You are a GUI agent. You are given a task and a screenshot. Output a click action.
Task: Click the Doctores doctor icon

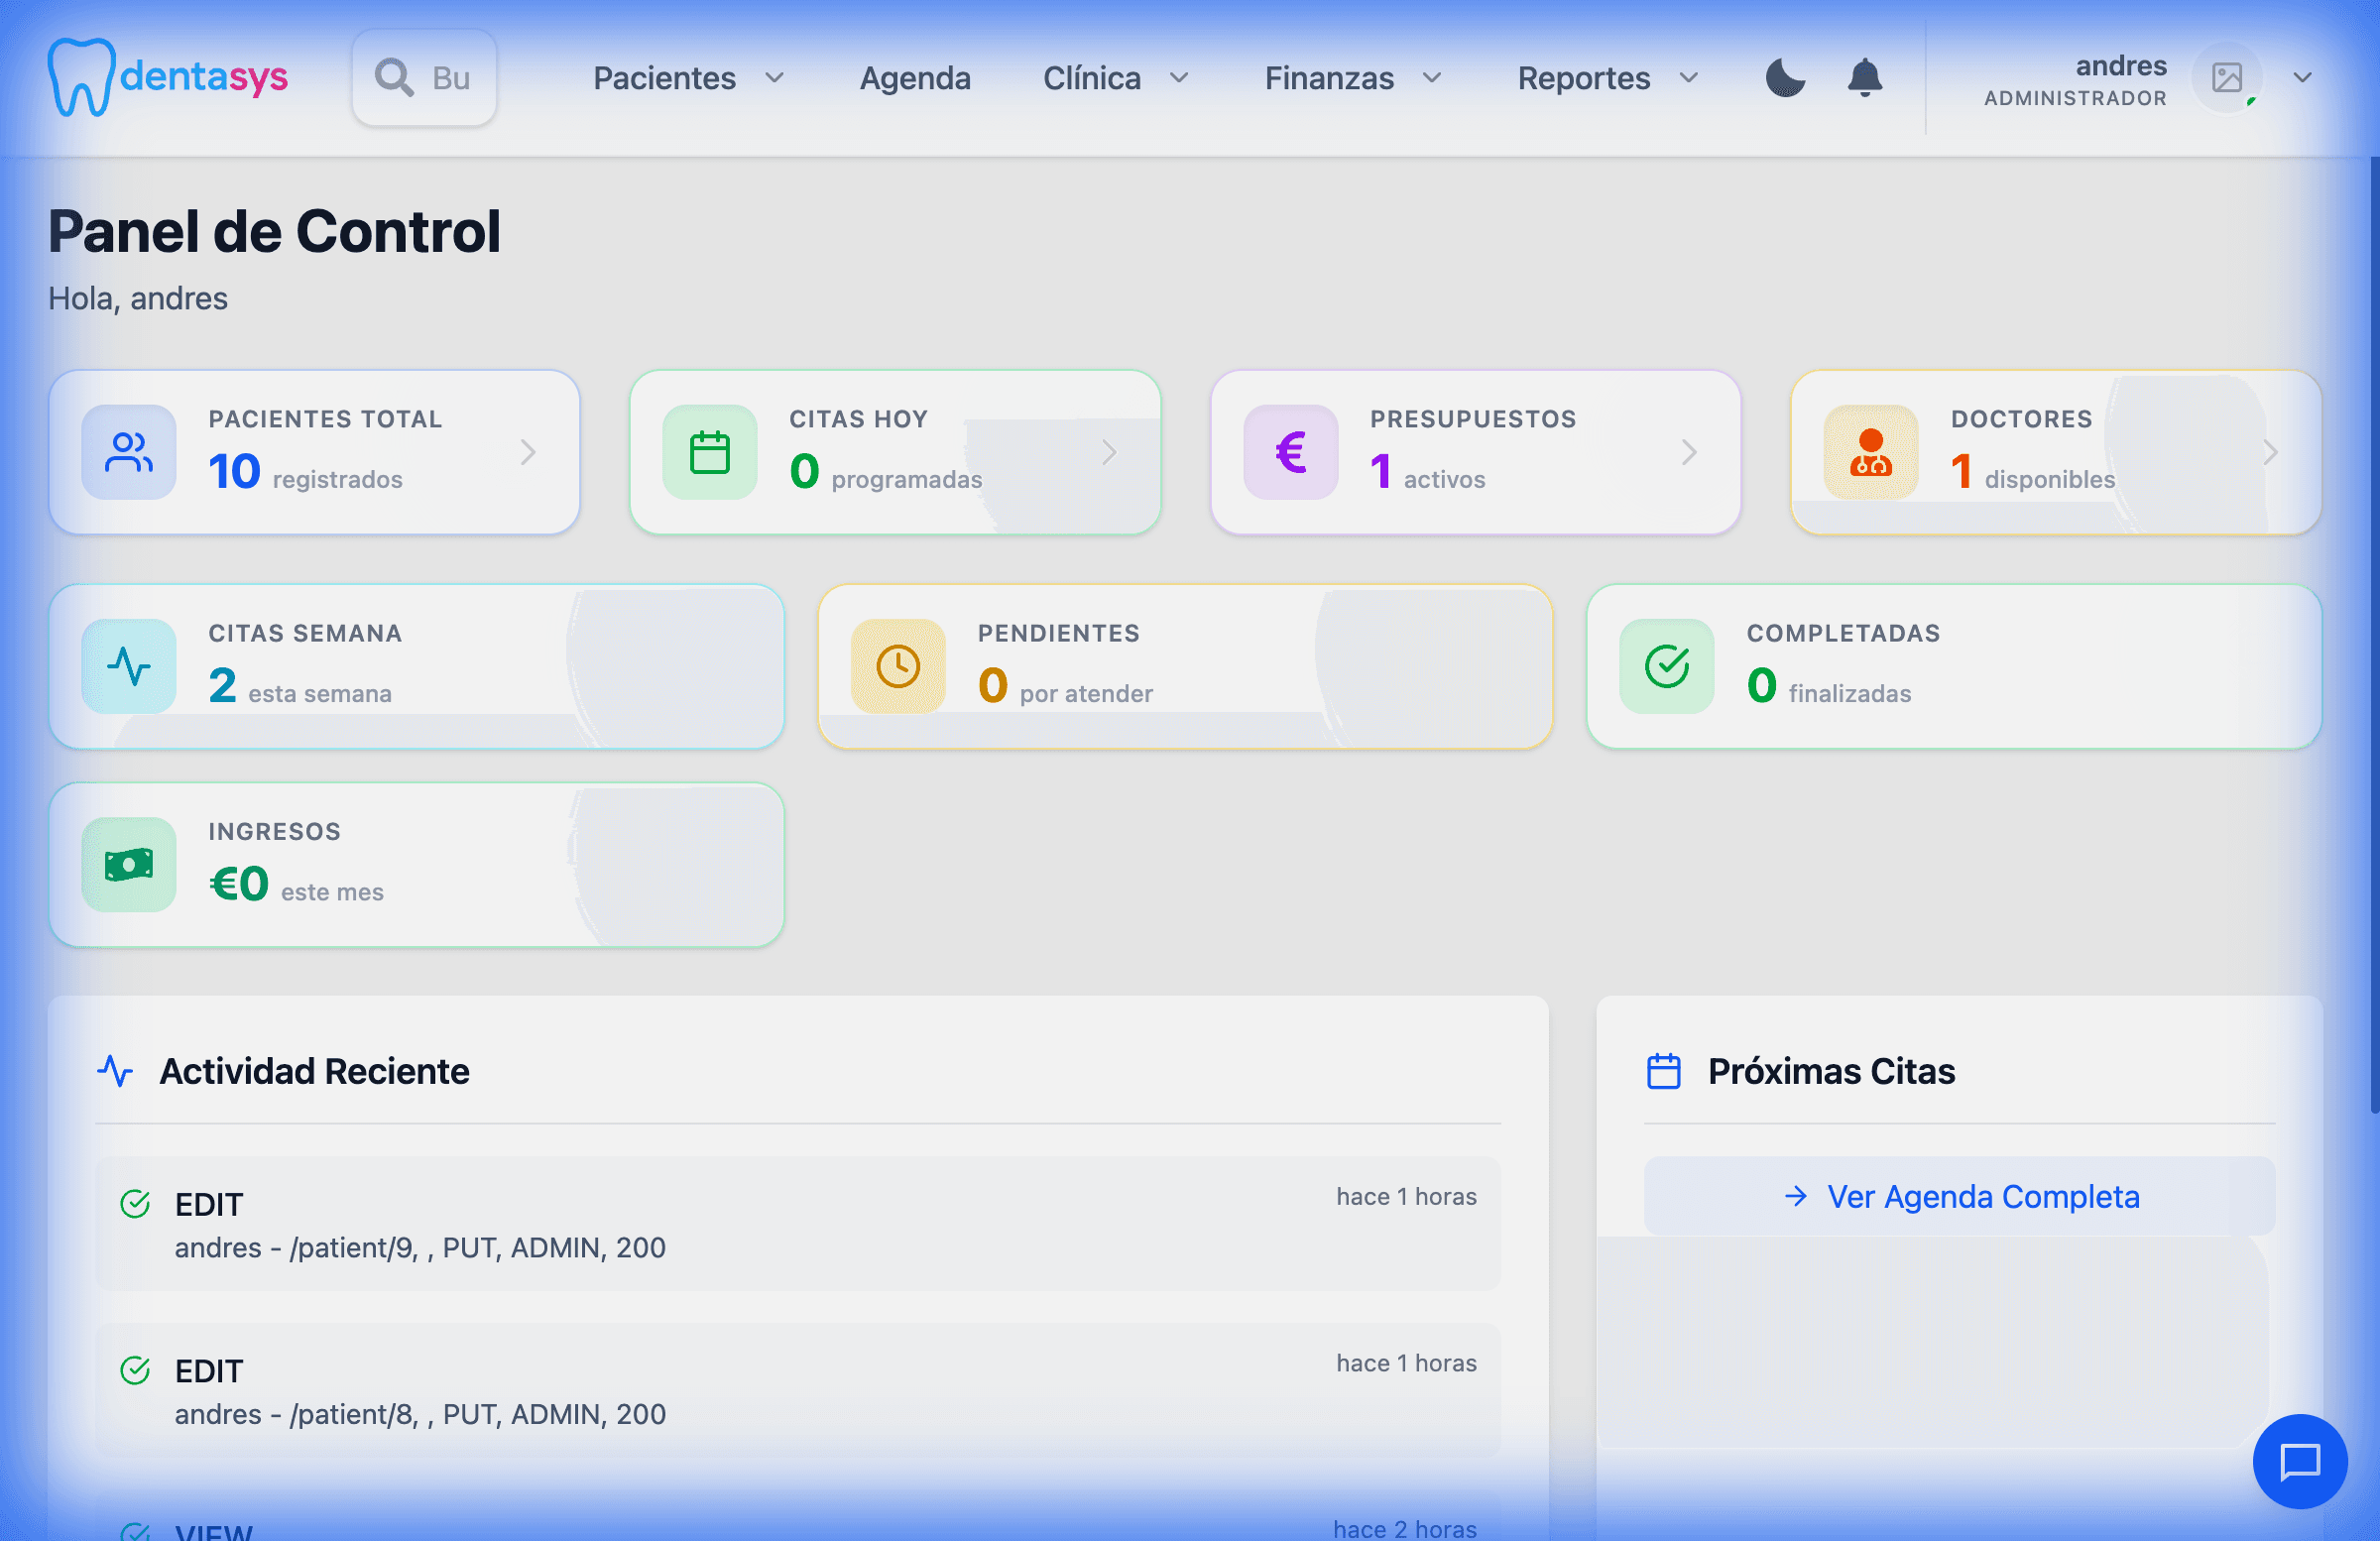(1870, 452)
